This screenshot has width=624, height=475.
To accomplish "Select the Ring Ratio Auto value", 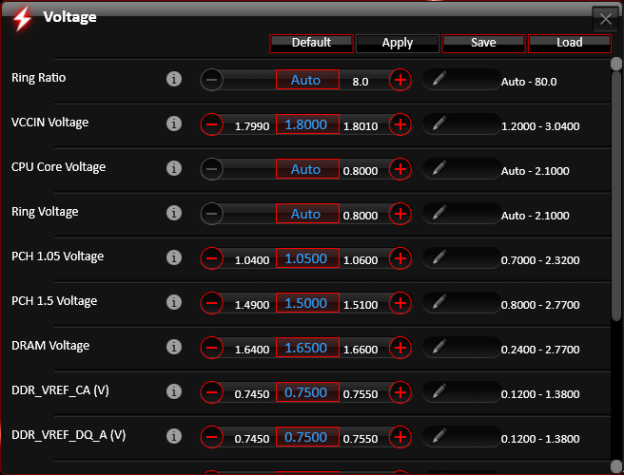I will (x=308, y=80).
